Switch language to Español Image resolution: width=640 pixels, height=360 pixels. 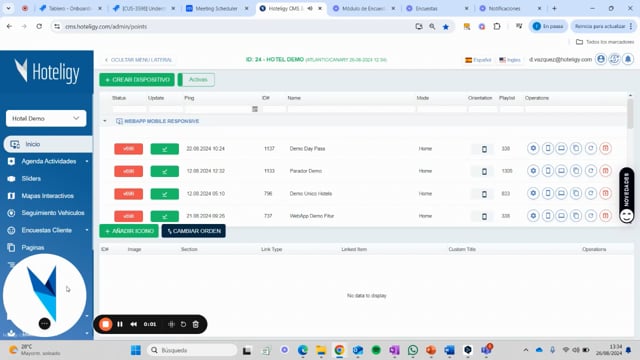tap(478, 60)
